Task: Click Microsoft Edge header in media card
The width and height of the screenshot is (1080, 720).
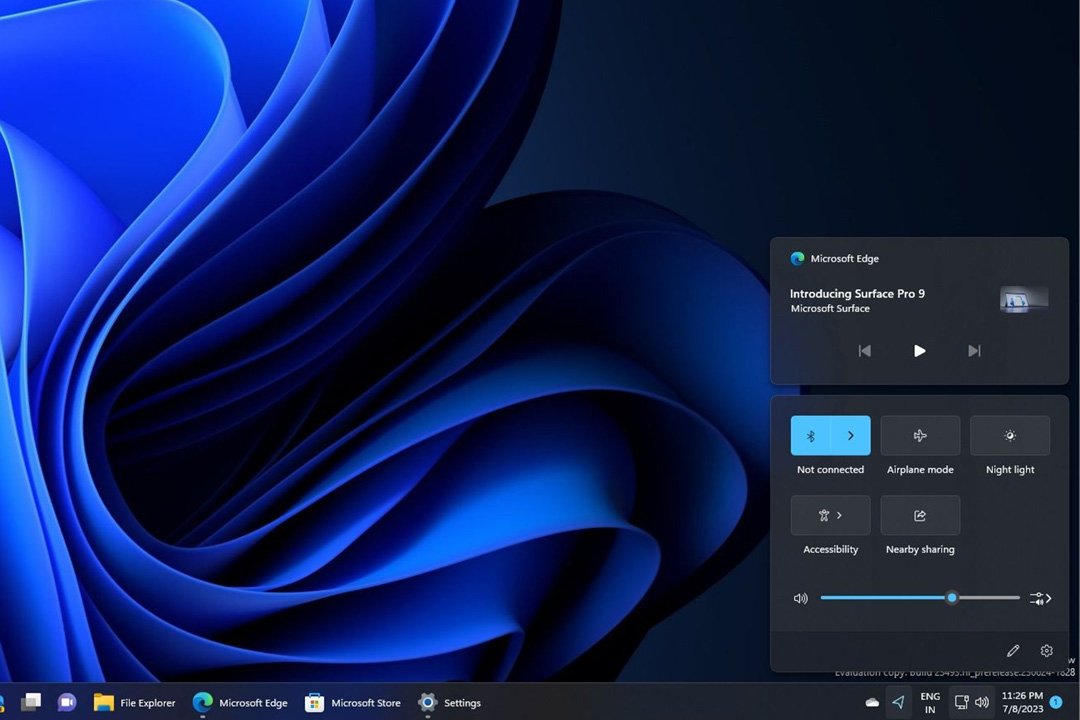Action: (835, 258)
